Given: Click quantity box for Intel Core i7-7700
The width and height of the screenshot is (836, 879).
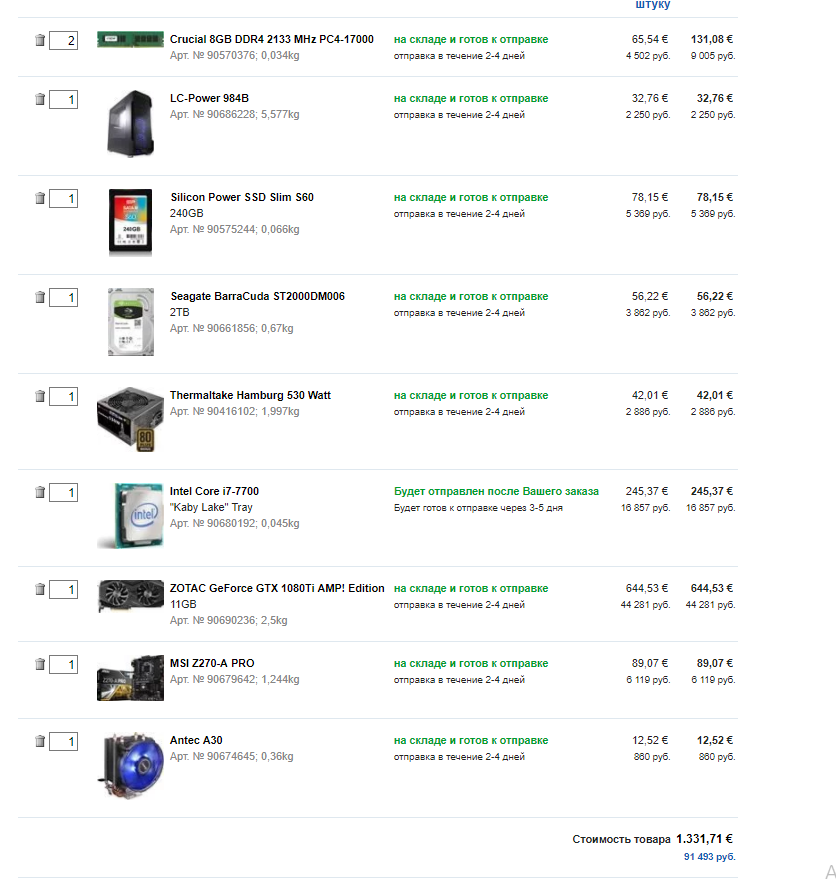Looking at the screenshot, I should (x=64, y=493).
